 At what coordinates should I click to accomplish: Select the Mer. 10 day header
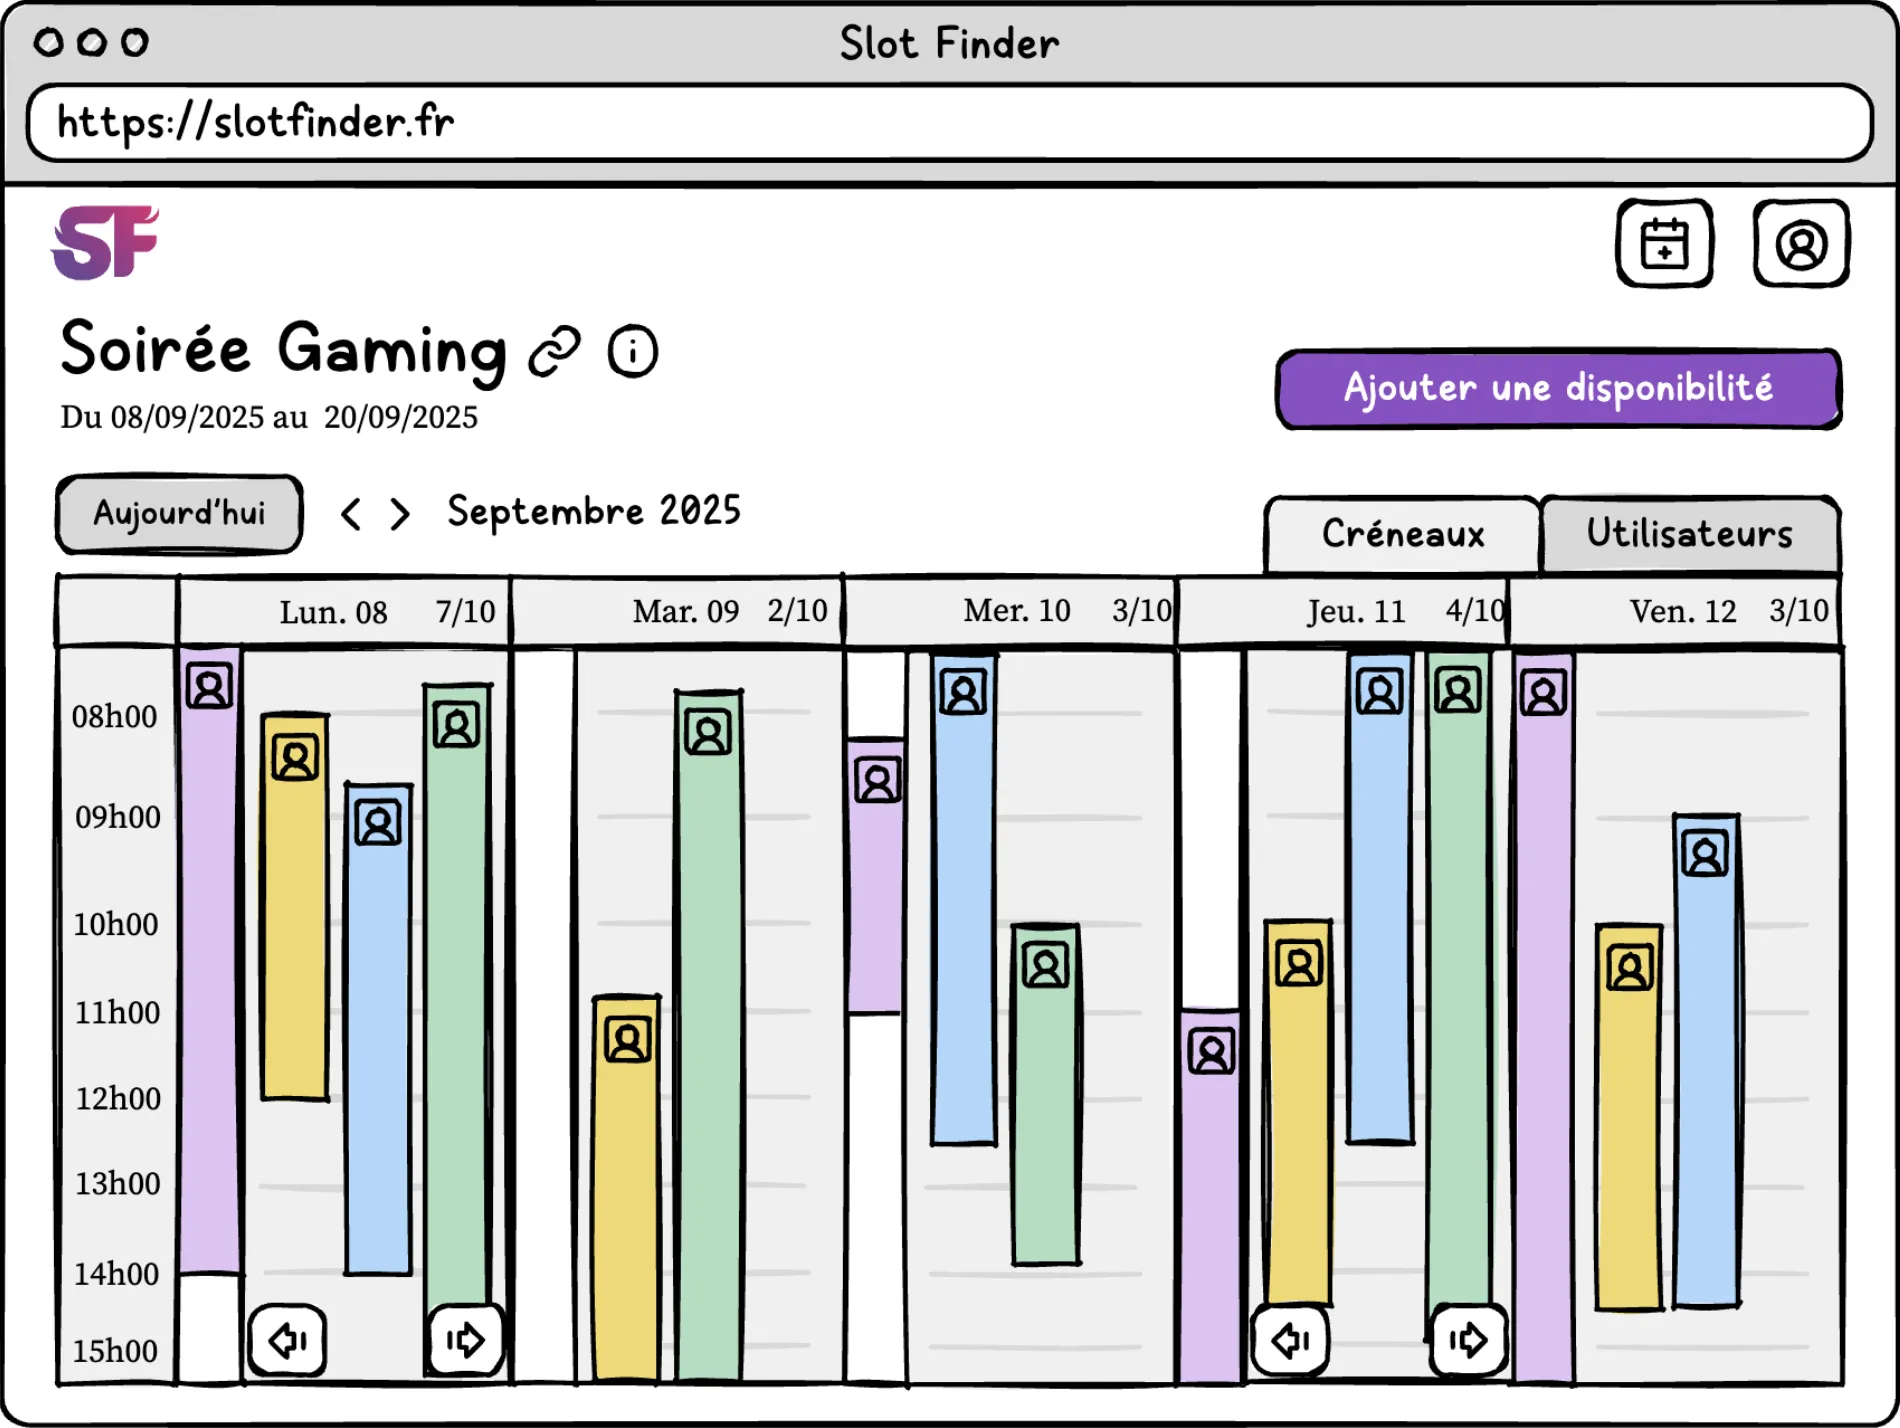(1016, 611)
